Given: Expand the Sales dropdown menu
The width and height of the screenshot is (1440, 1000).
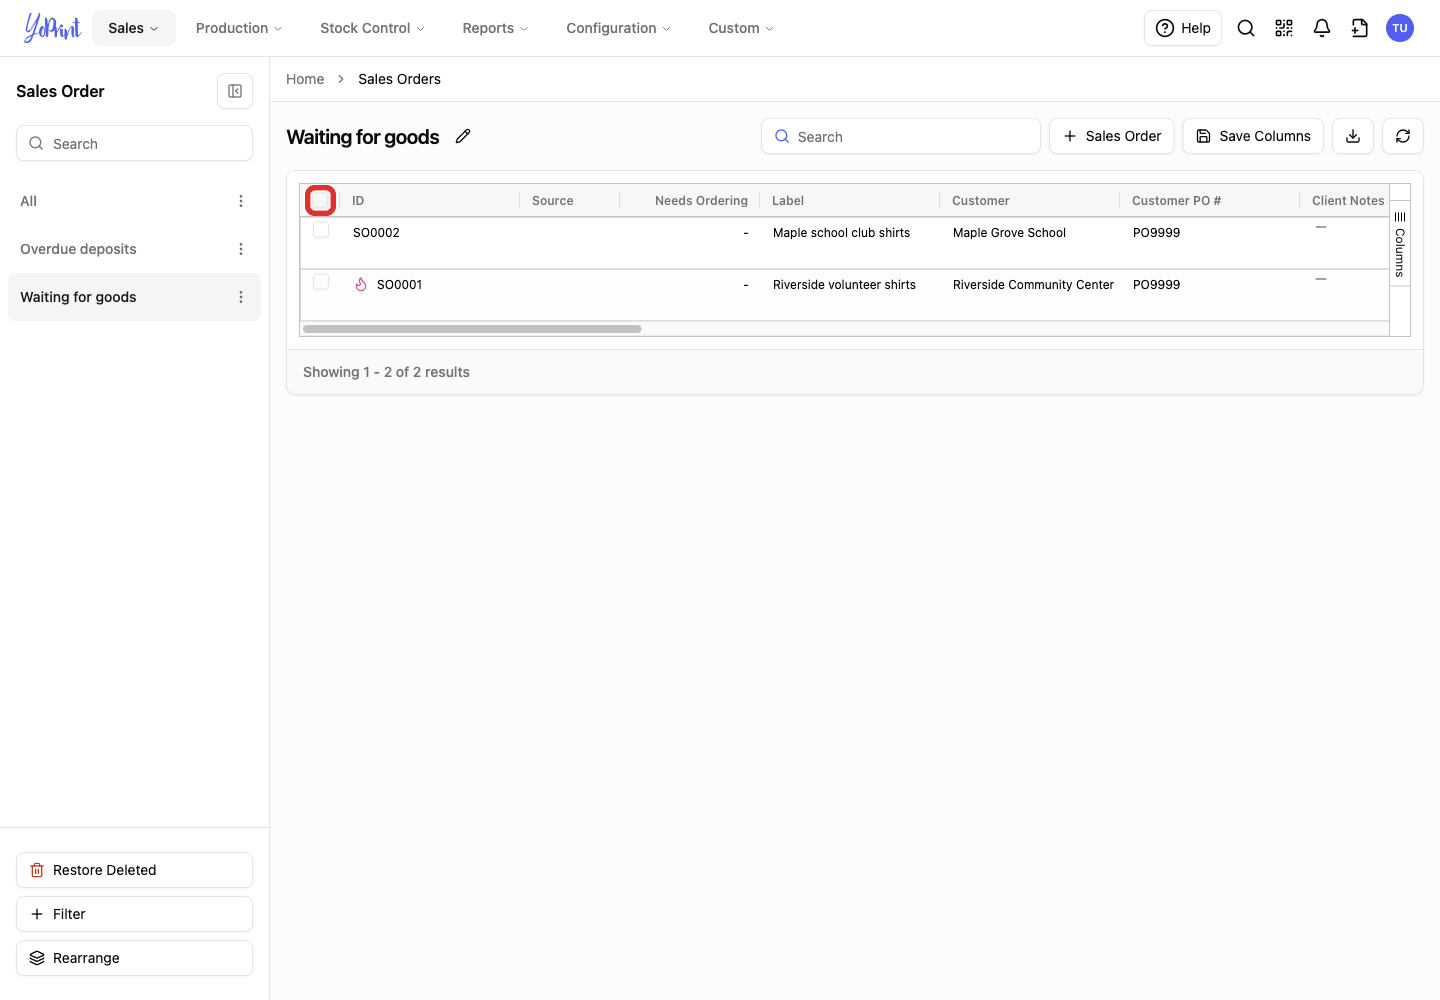Looking at the screenshot, I should tap(134, 28).
